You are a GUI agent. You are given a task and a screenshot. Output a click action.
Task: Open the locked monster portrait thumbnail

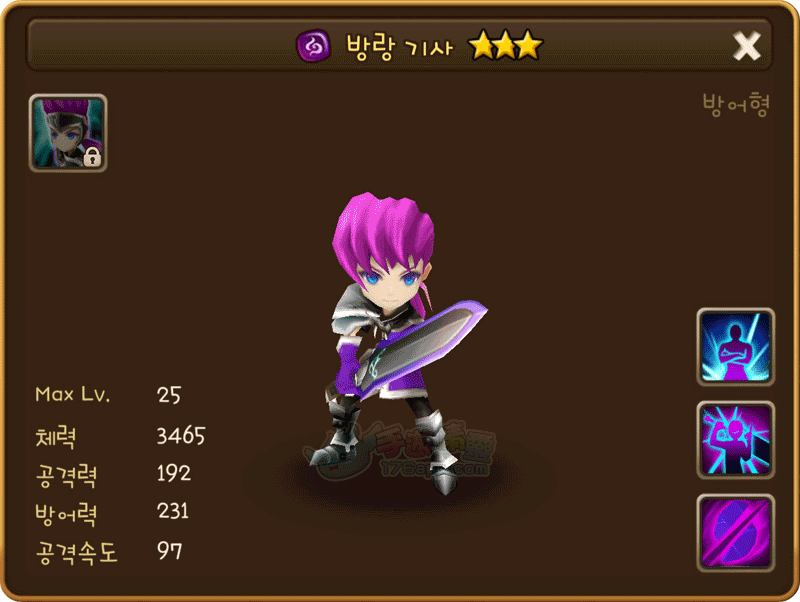pyautogui.click(x=68, y=133)
